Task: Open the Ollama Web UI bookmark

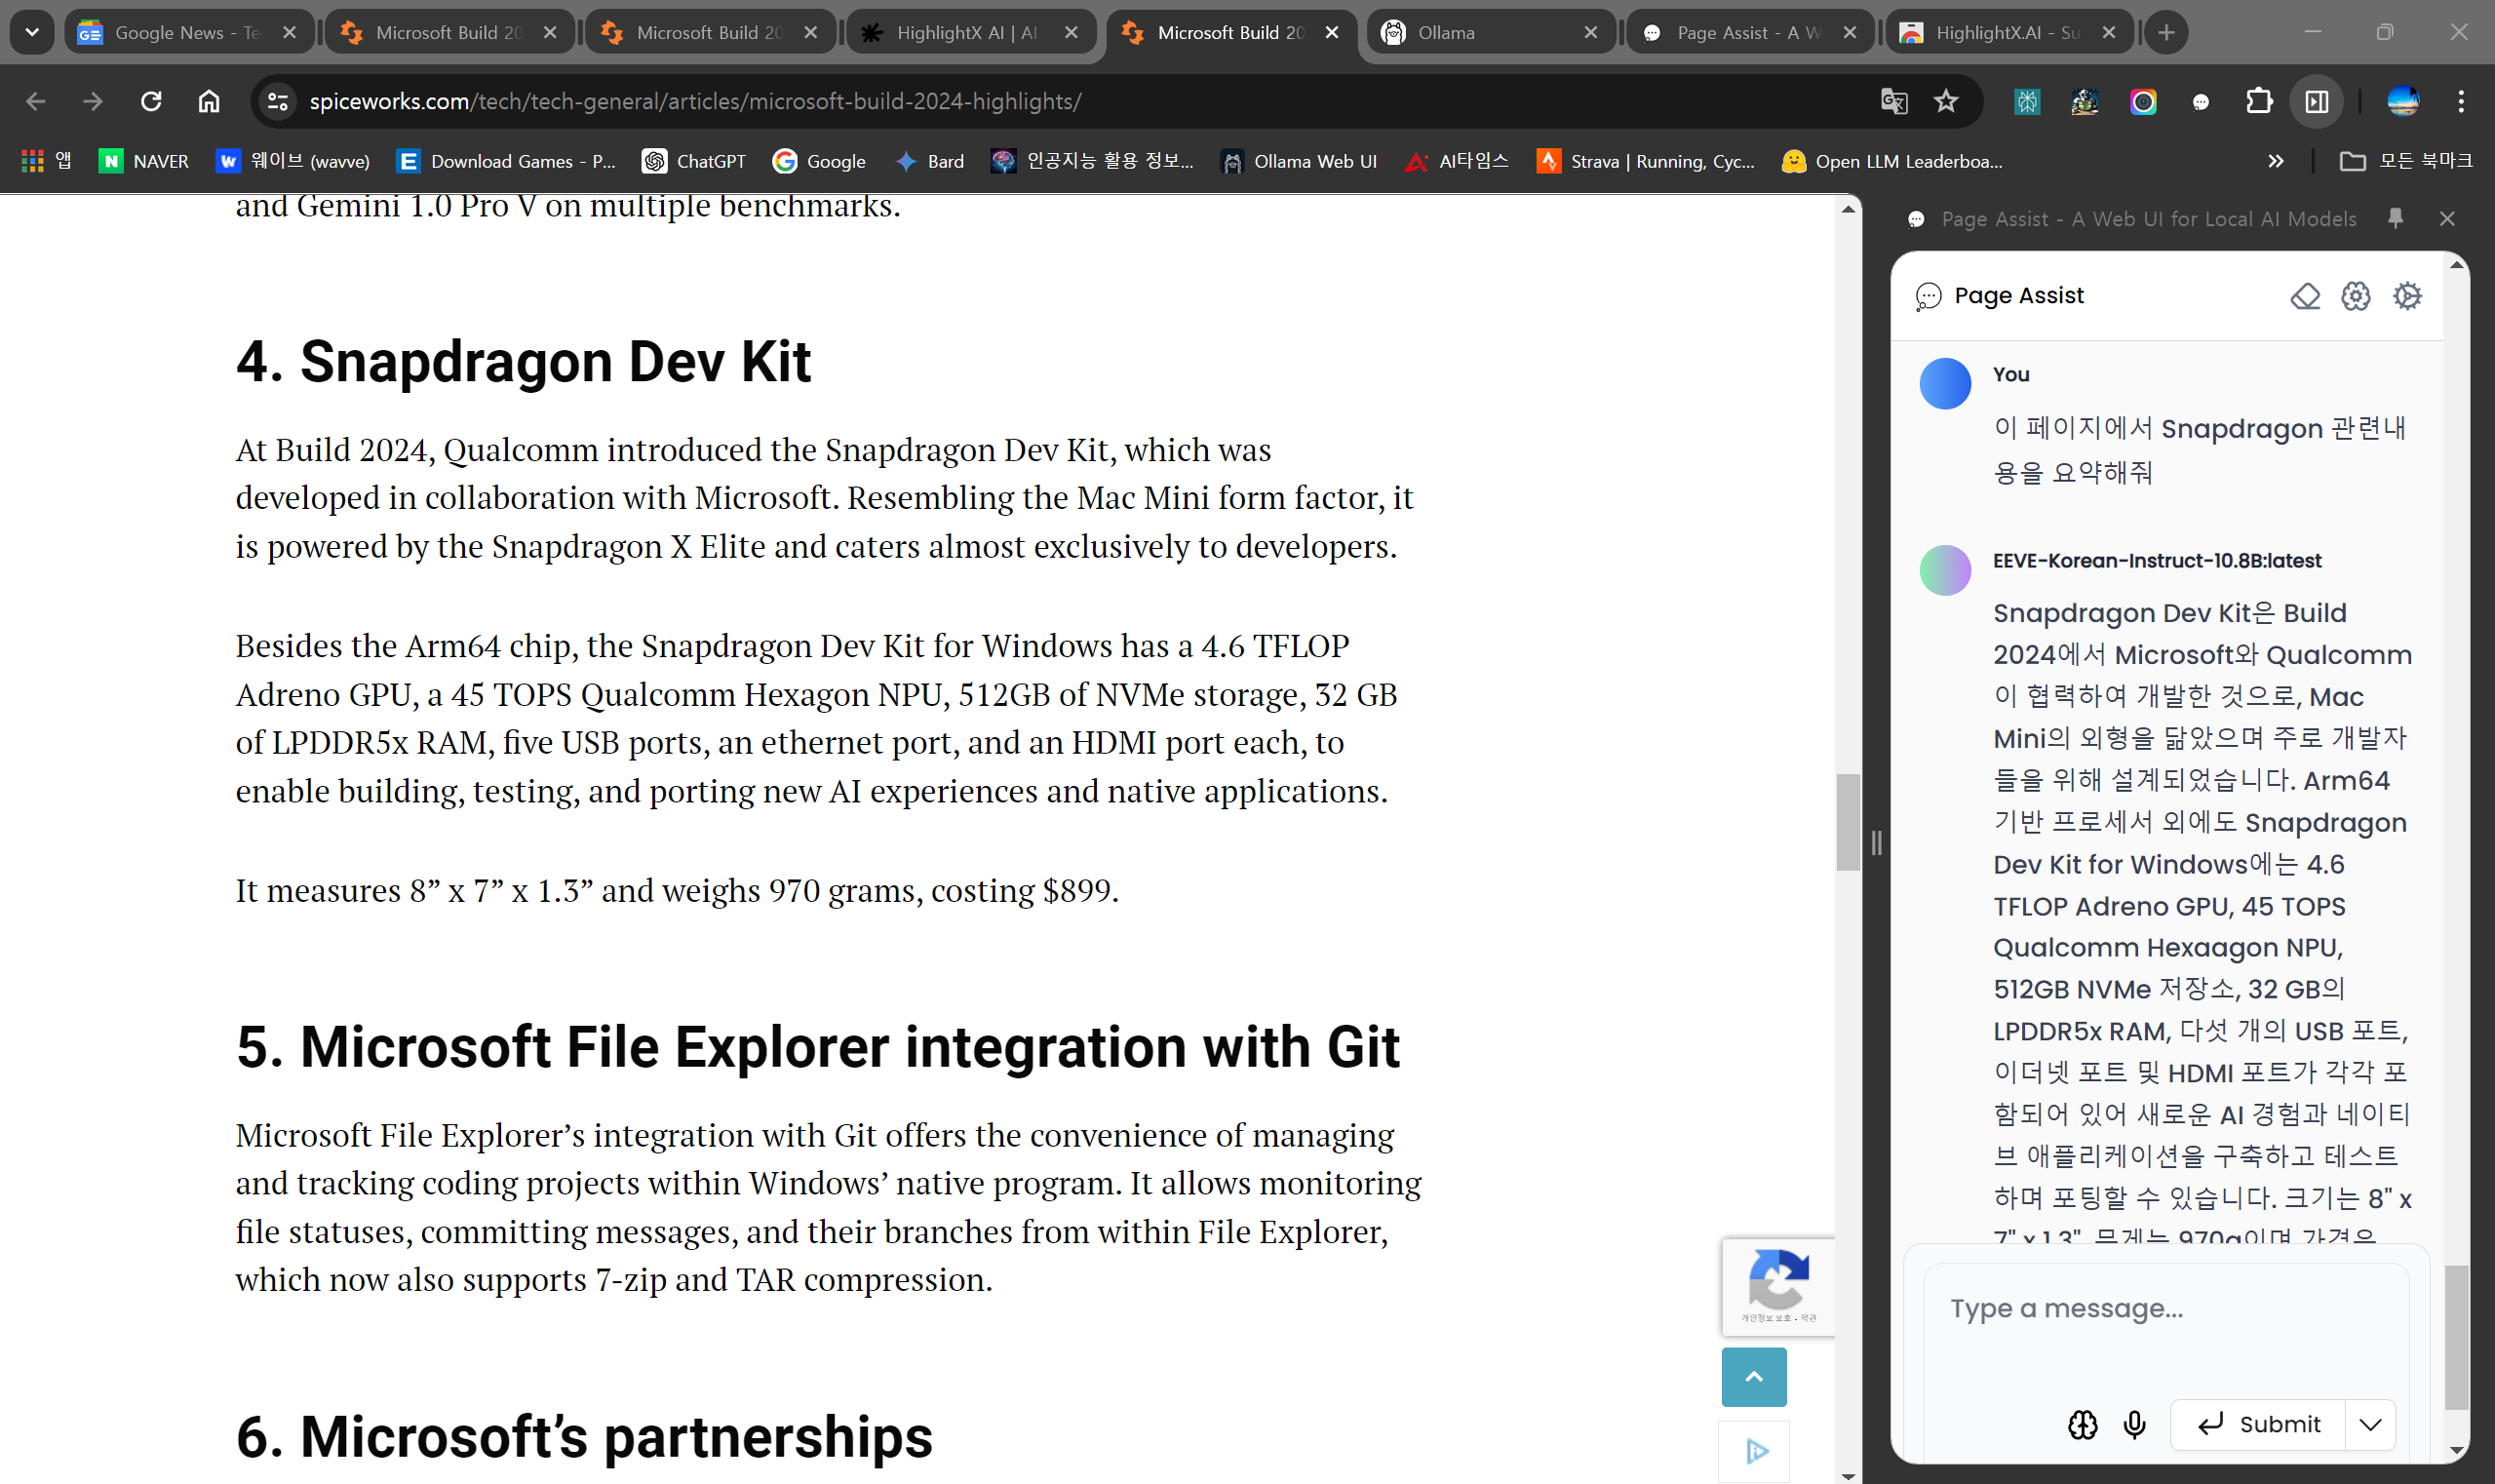Action: click(1299, 161)
